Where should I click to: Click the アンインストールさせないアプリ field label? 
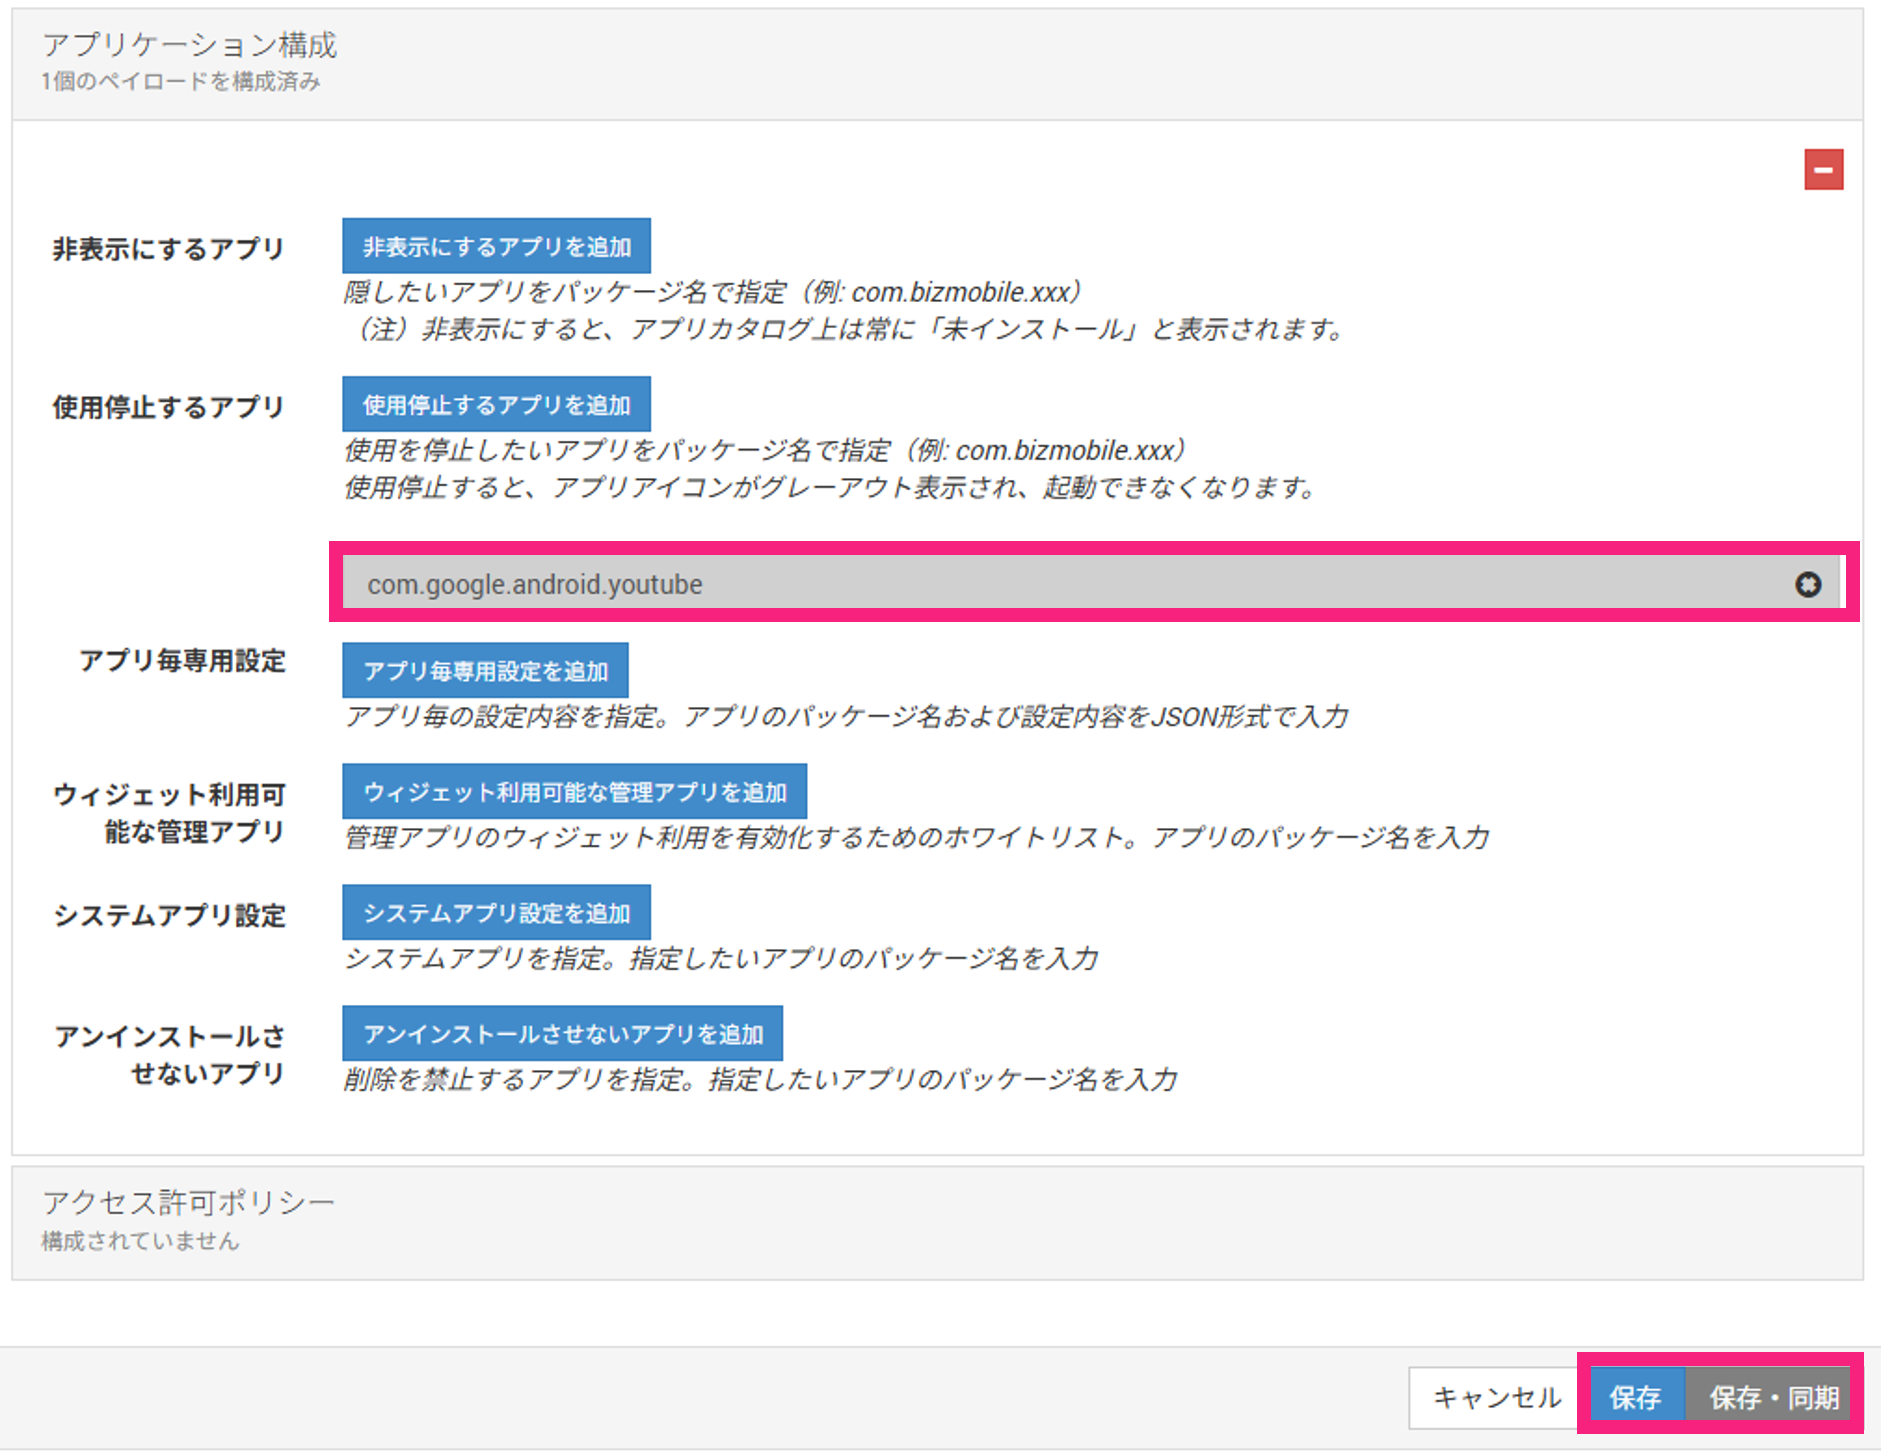coord(168,1054)
